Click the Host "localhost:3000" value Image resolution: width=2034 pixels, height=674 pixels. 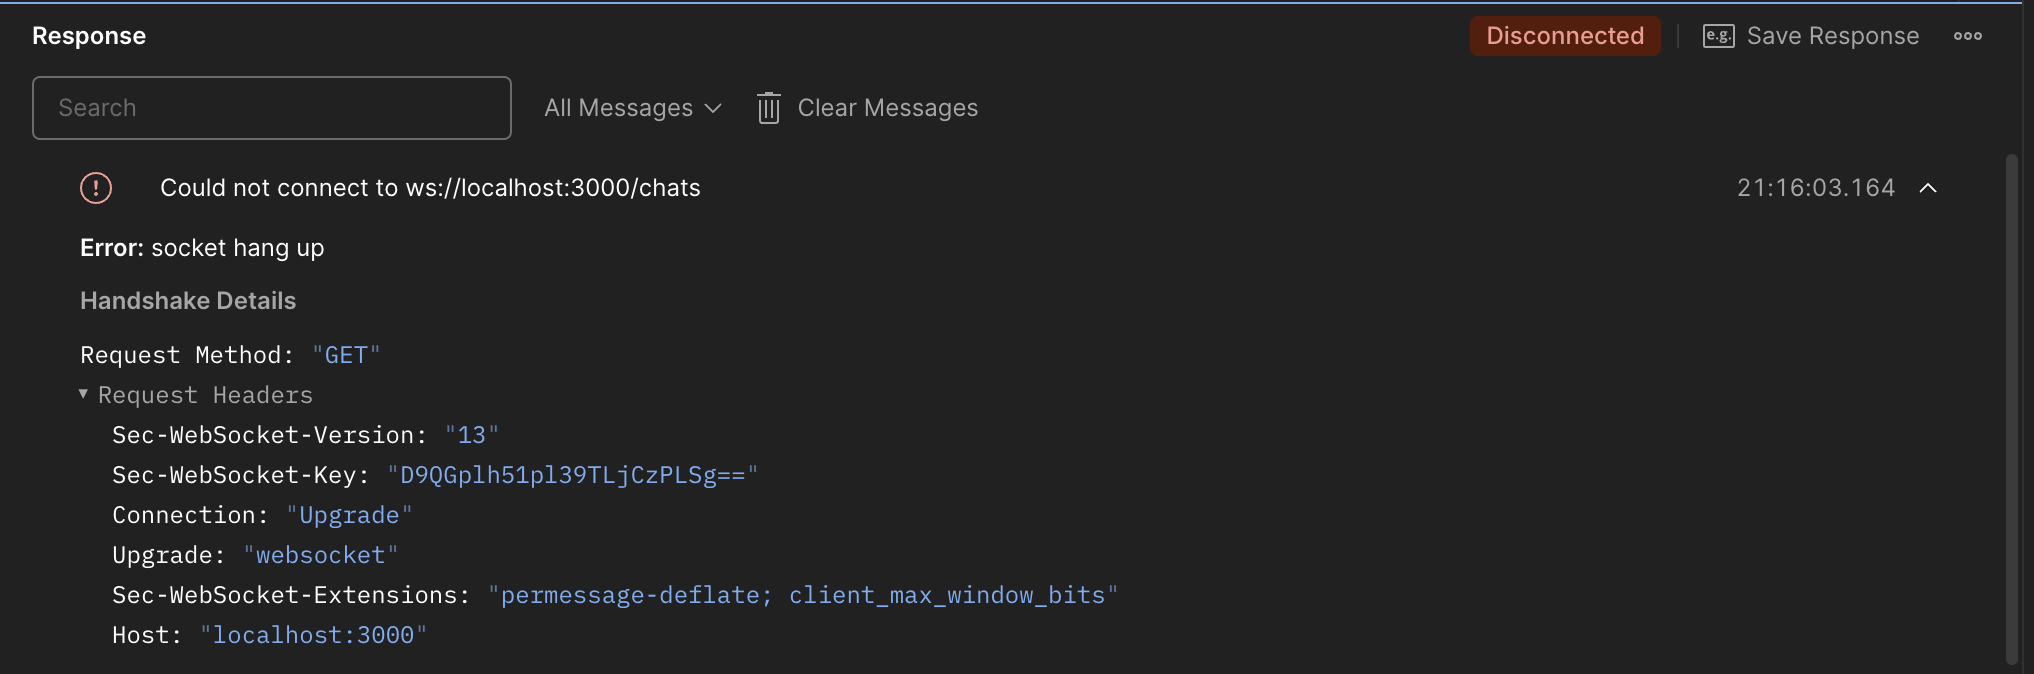pyautogui.click(x=313, y=635)
